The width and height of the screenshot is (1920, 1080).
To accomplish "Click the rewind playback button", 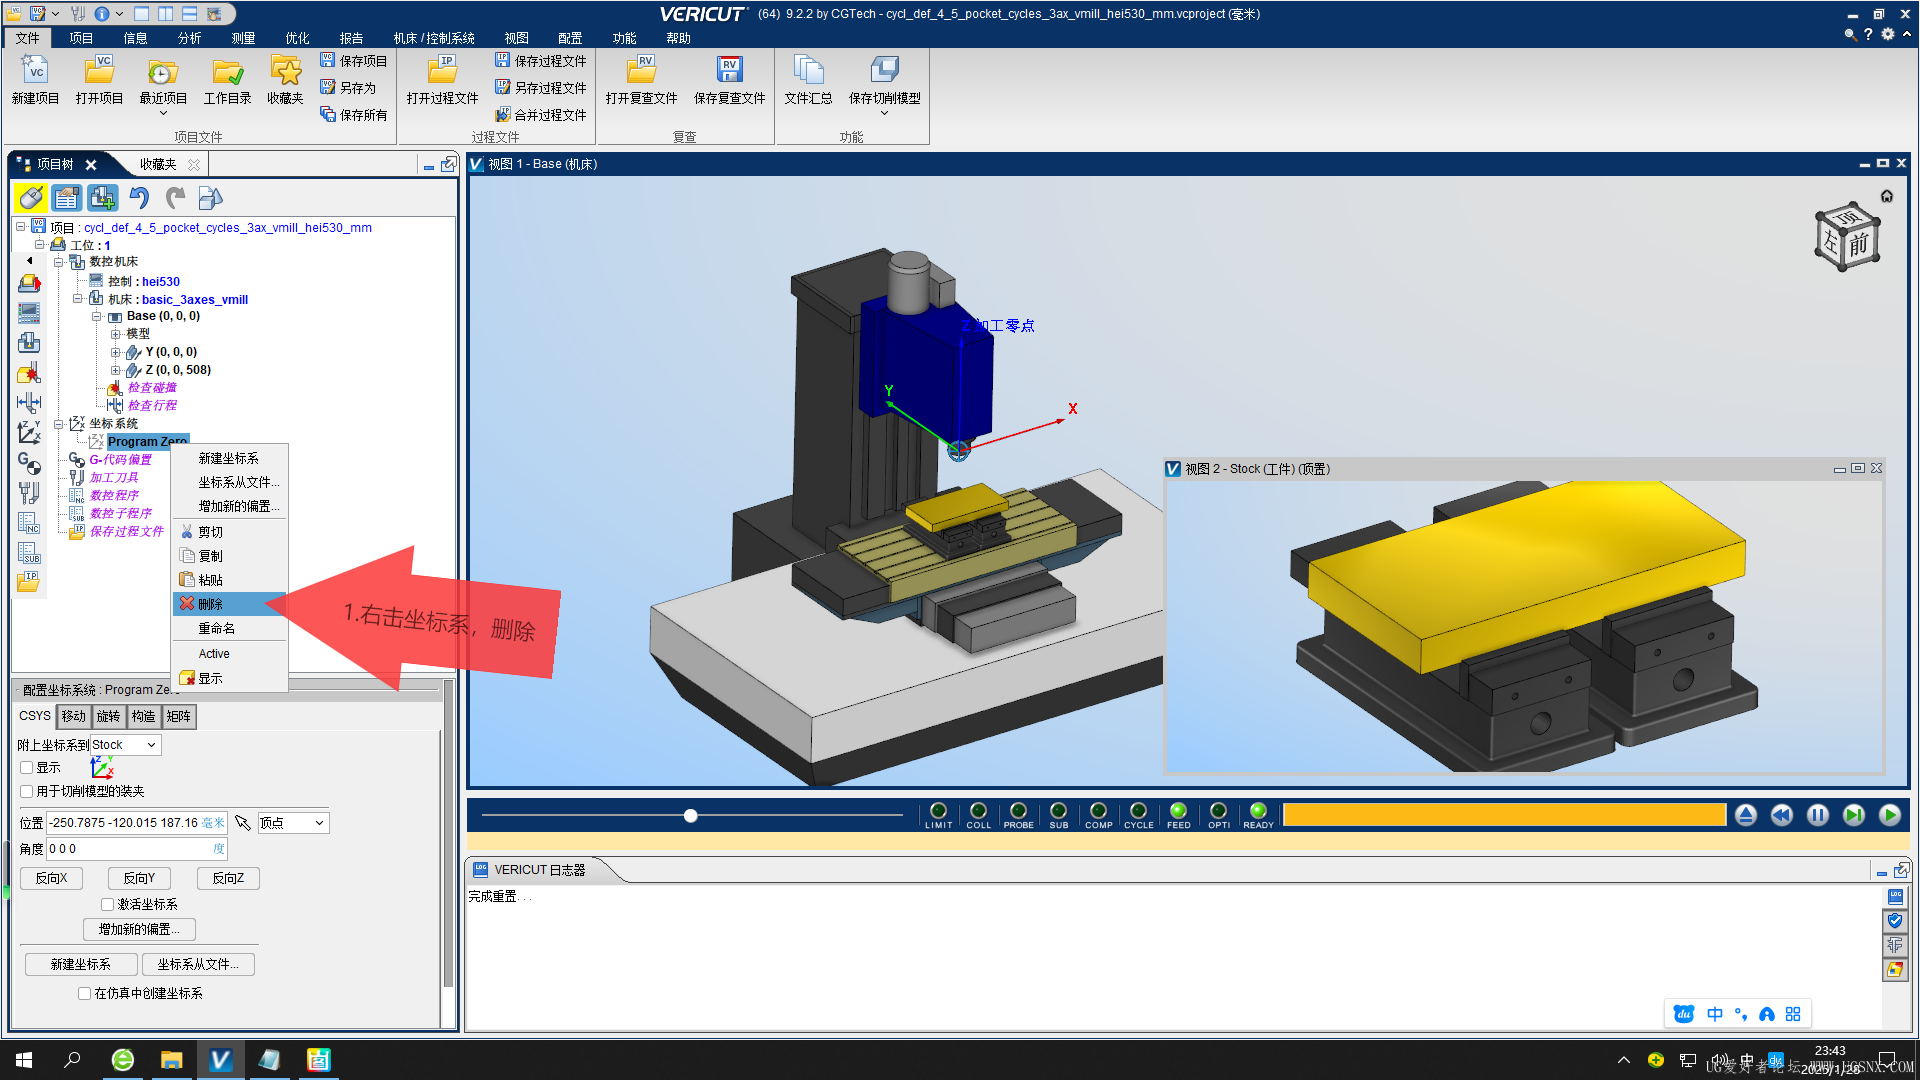I will point(1782,815).
